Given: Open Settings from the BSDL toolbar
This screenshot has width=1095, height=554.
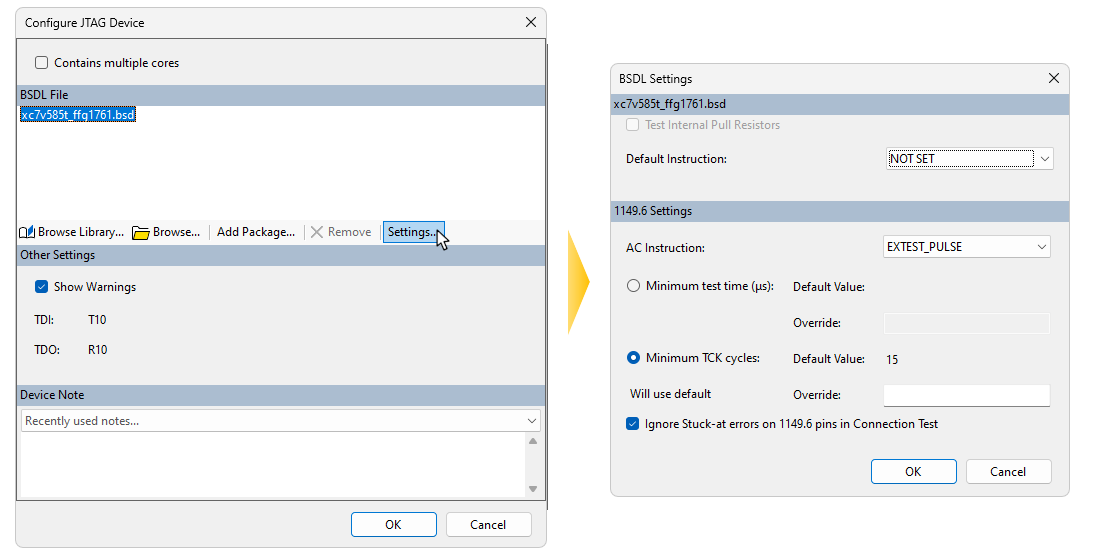Looking at the screenshot, I should [x=412, y=232].
